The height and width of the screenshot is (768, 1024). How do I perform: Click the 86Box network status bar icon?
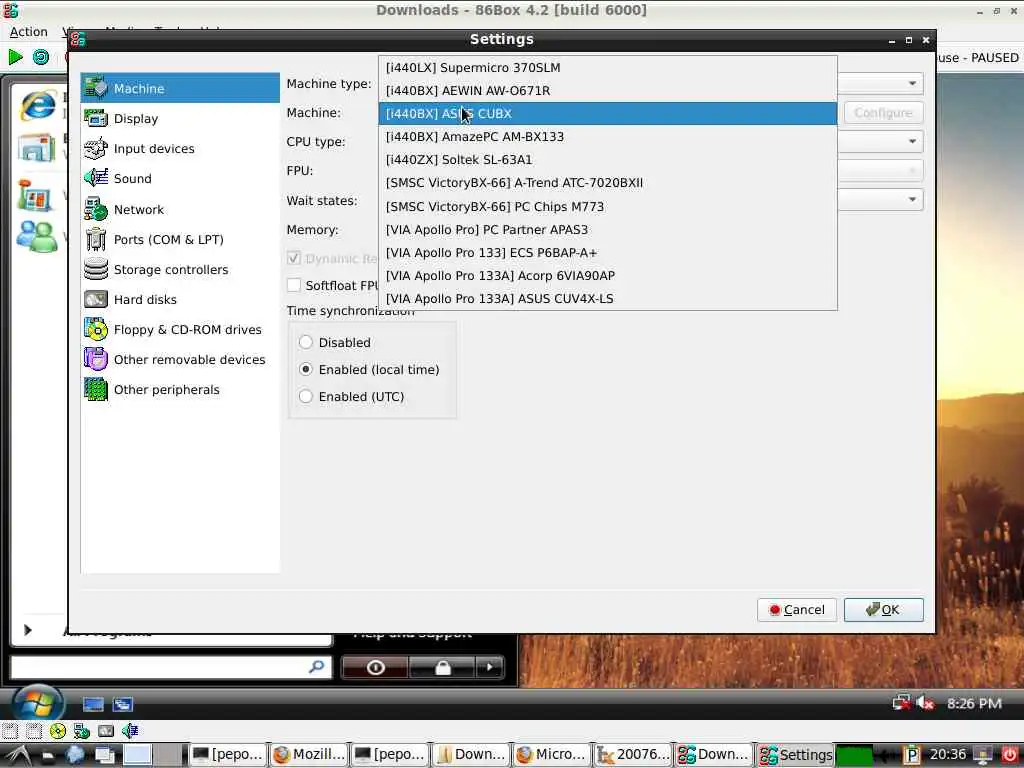(x=82, y=731)
